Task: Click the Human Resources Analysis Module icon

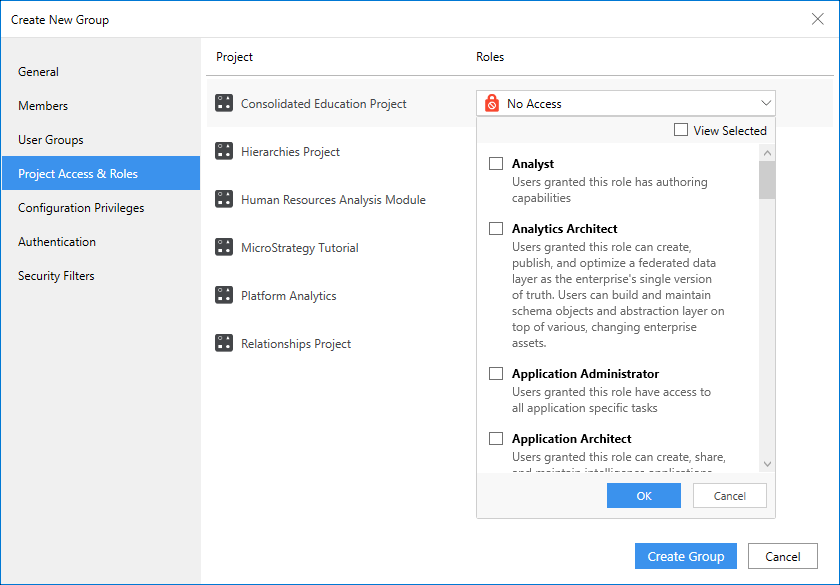Action: tap(224, 199)
